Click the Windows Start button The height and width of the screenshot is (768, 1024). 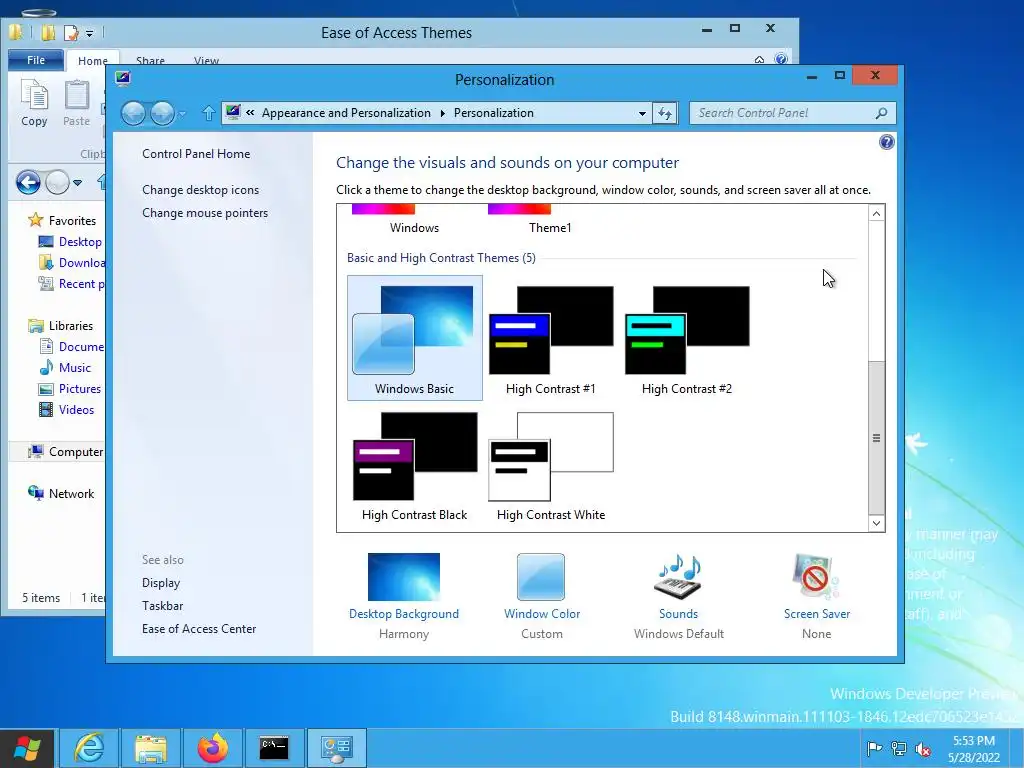[x=27, y=748]
